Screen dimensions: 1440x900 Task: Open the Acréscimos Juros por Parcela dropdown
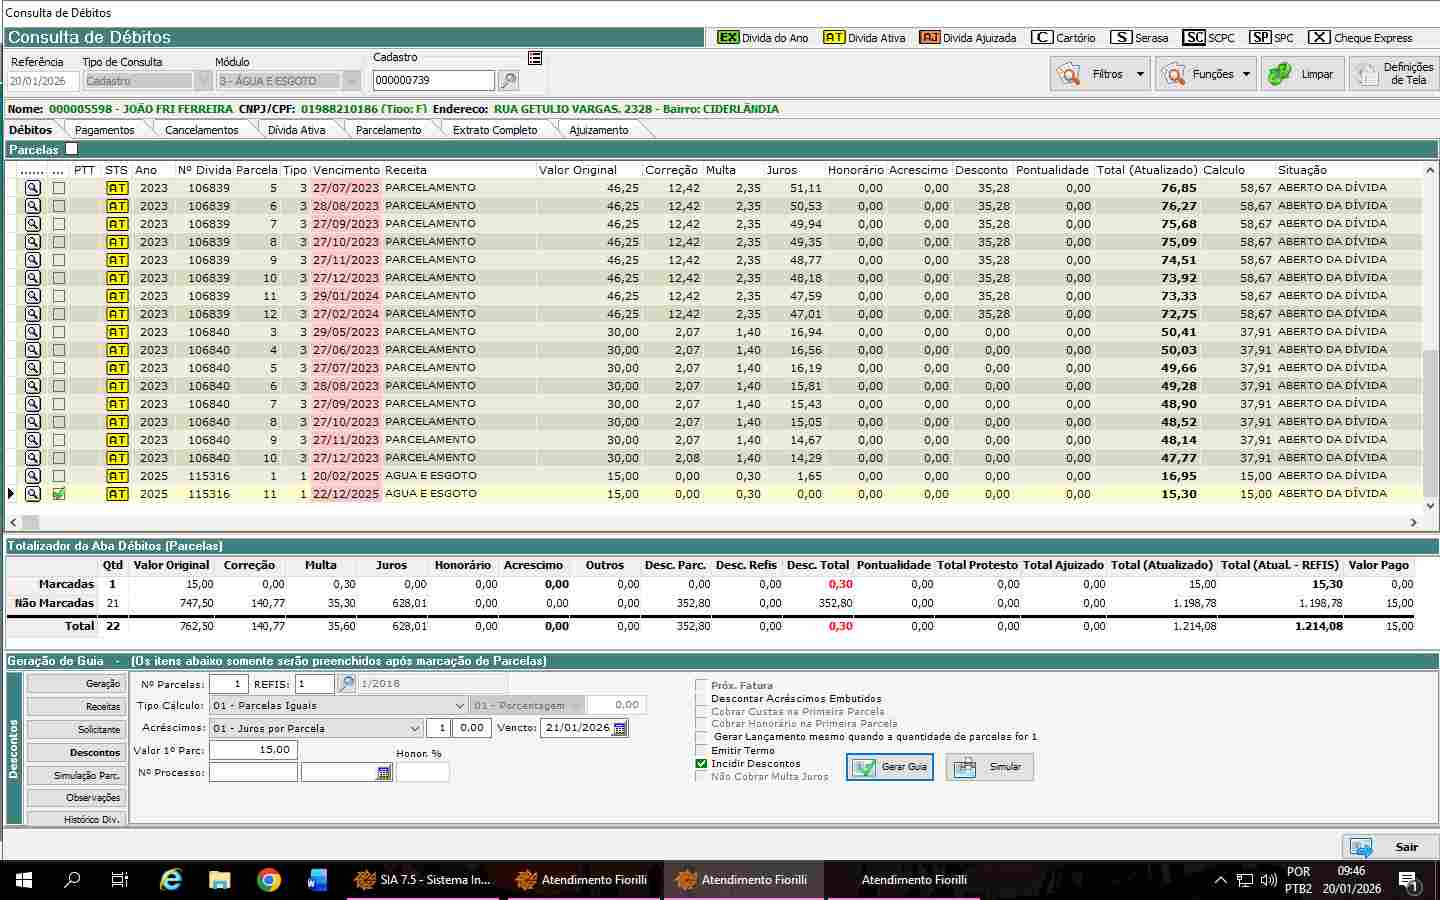pyautogui.click(x=414, y=728)
